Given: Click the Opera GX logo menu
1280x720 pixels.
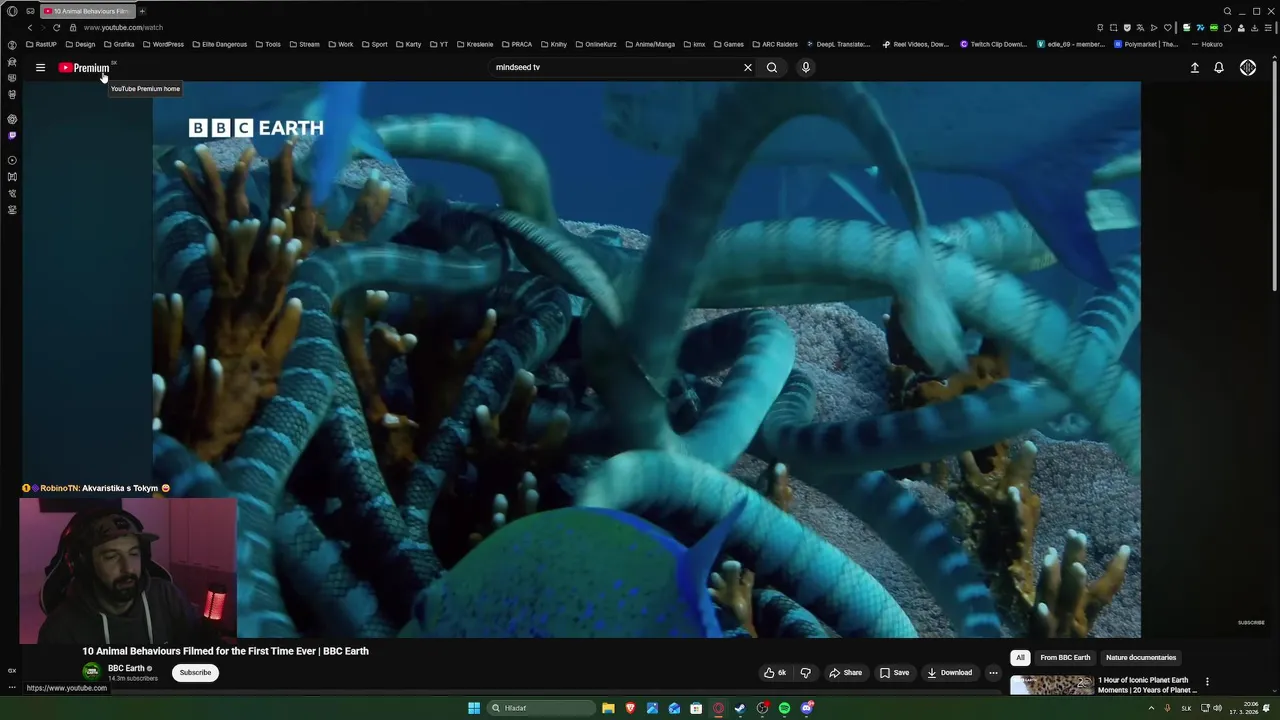Looking at the screenshot, I should 12,11.
